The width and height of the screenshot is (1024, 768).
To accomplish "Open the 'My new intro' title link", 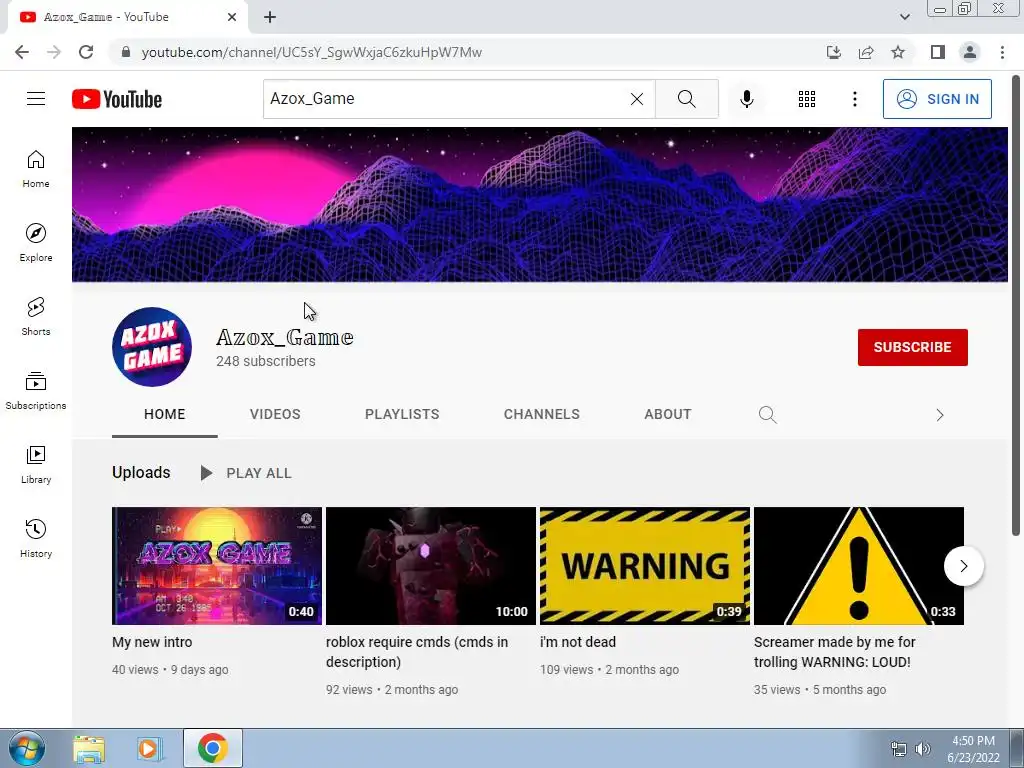I will point(152,642).
